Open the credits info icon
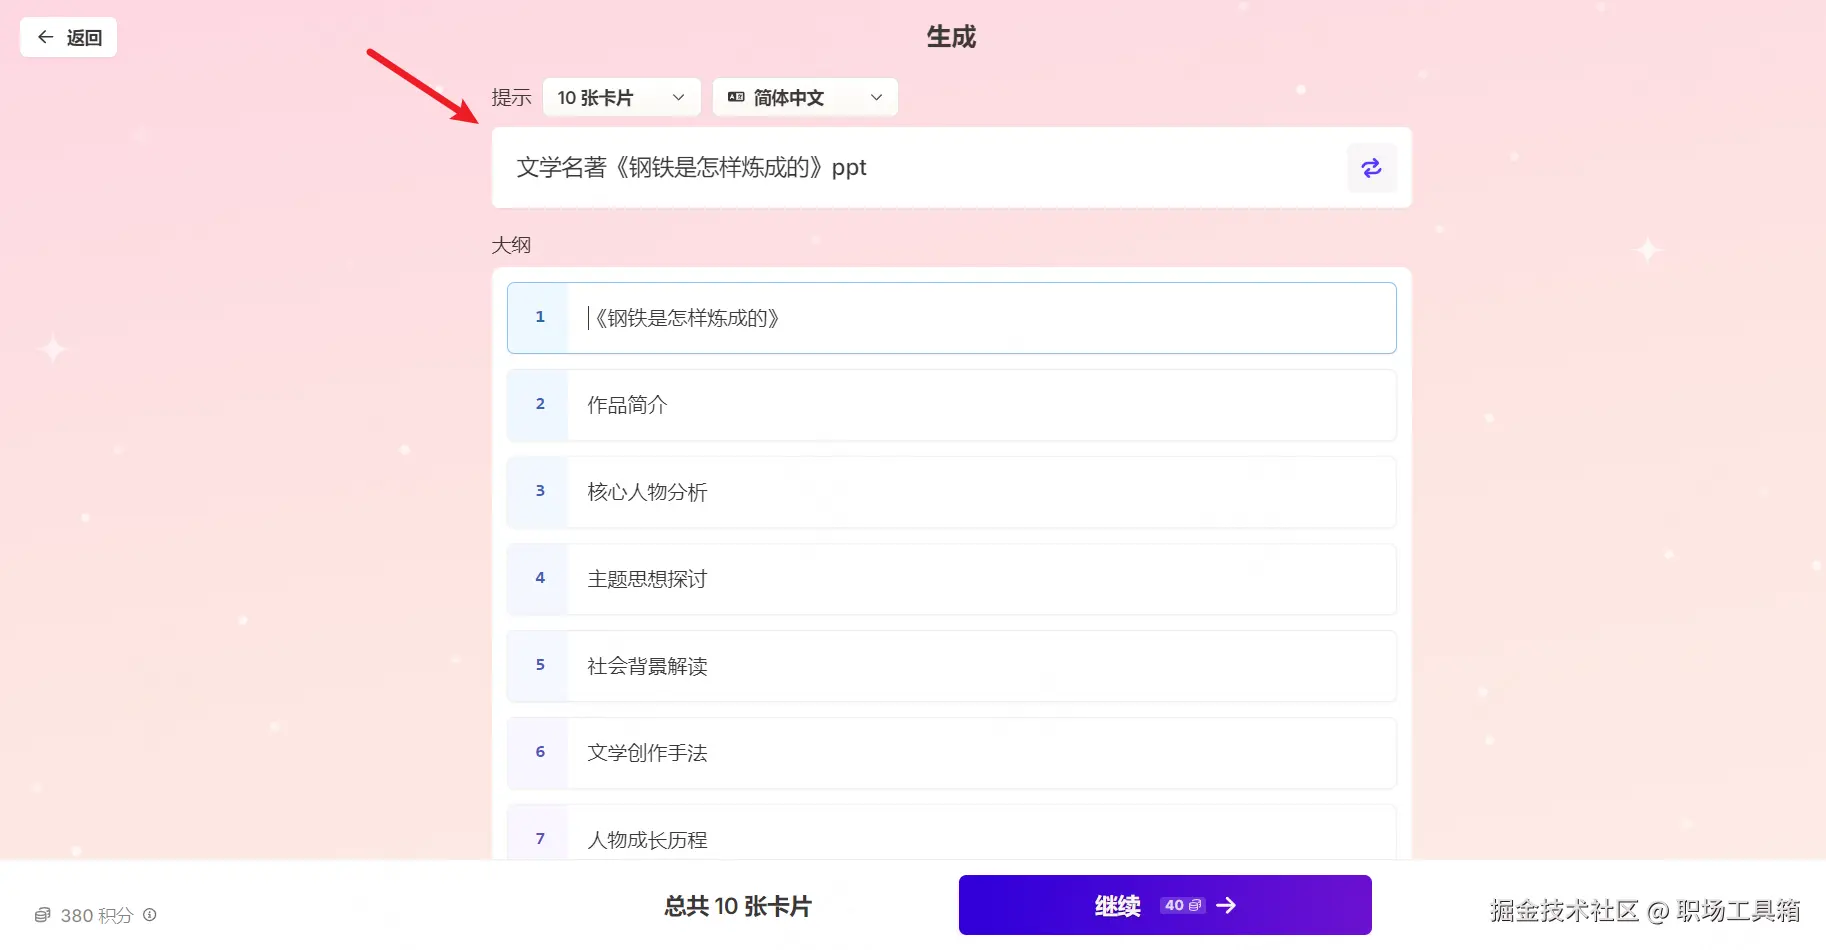1826x950 pixels. coord(150,914)
